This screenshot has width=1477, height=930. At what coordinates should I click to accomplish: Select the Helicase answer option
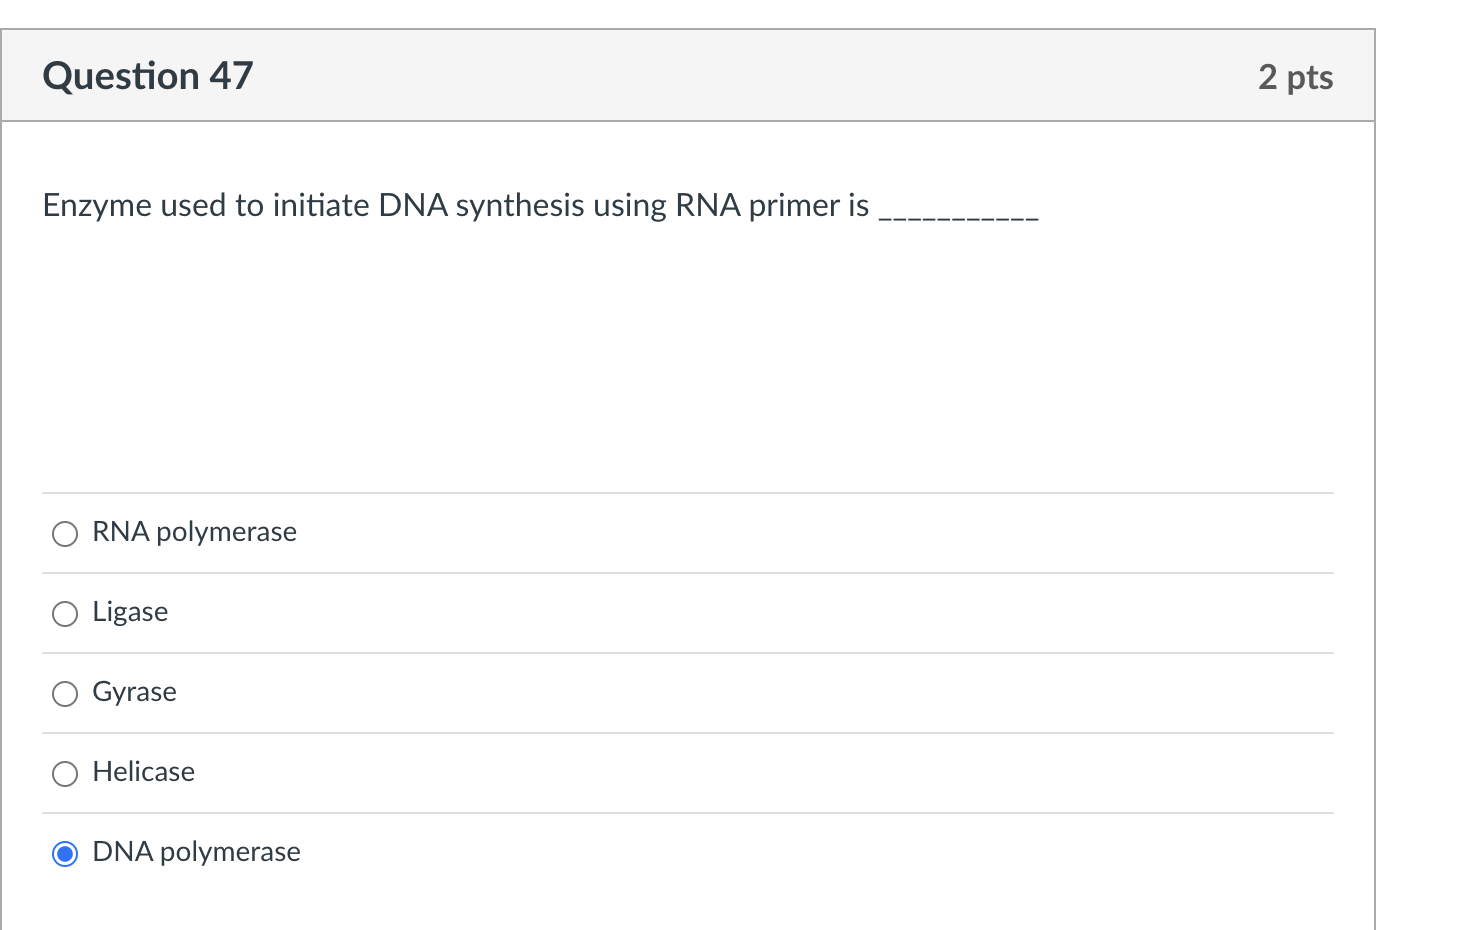click(x=64, y=773)
